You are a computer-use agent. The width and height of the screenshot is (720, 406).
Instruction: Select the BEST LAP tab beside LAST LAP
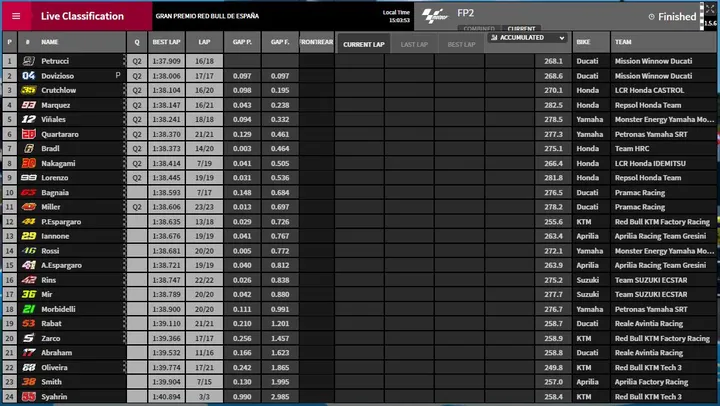tap(461, 44)
